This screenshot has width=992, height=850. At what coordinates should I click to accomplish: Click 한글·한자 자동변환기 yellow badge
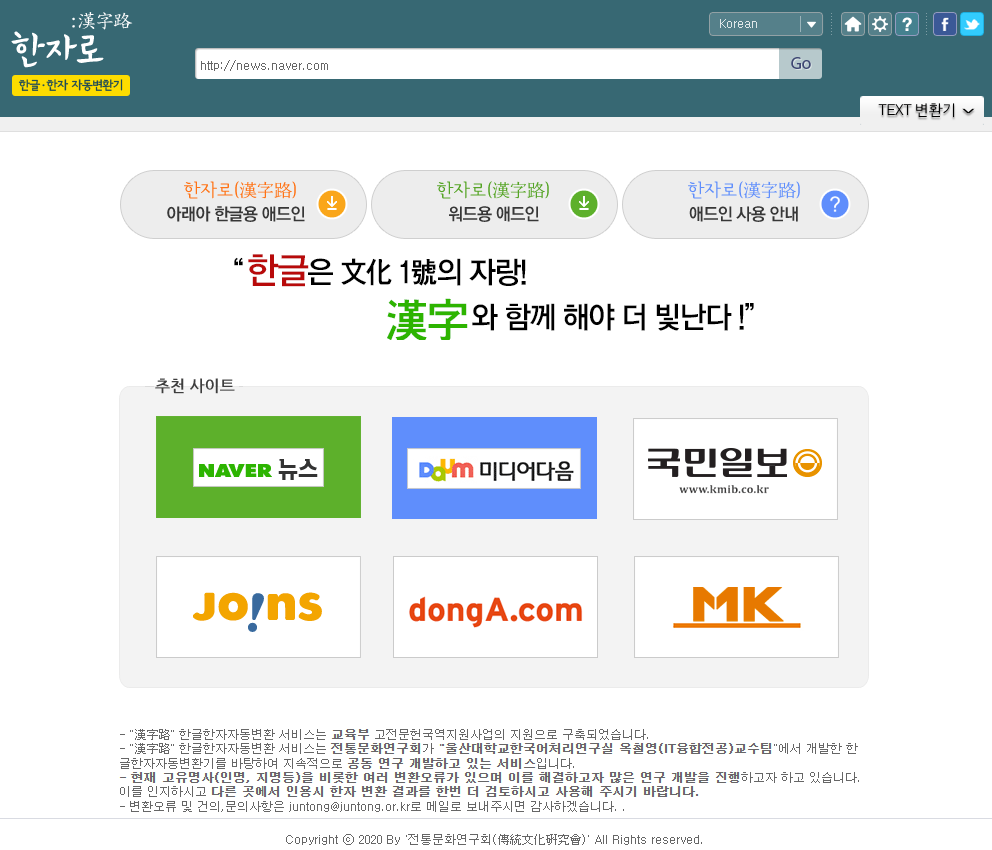point(71,85)
